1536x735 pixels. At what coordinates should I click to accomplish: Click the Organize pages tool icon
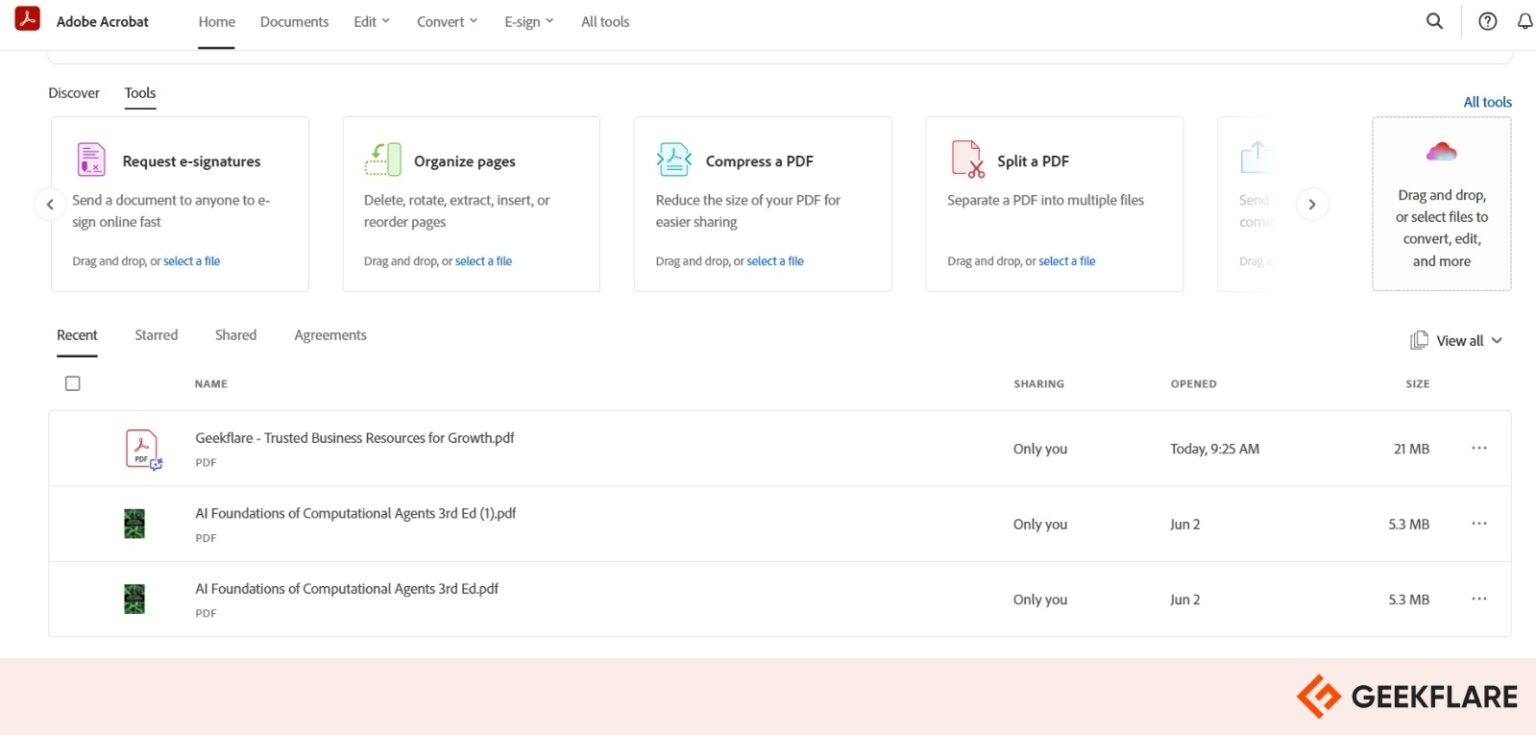[x=383, y=159]
